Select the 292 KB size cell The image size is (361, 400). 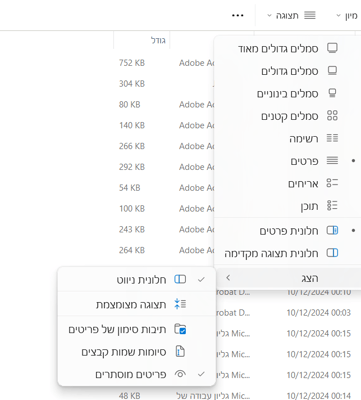[132, 167]
